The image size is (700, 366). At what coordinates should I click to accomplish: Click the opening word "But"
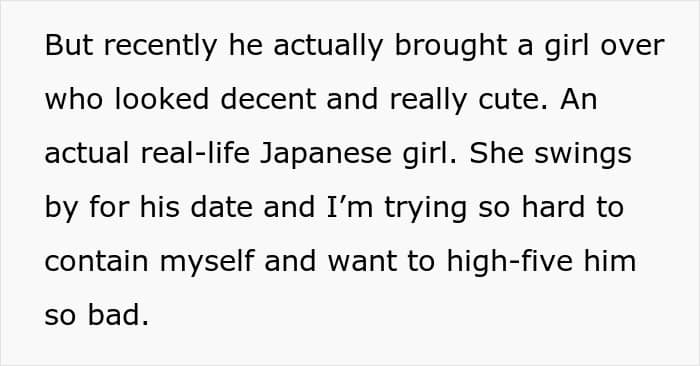pyautogui.click(x=69, y=45)
